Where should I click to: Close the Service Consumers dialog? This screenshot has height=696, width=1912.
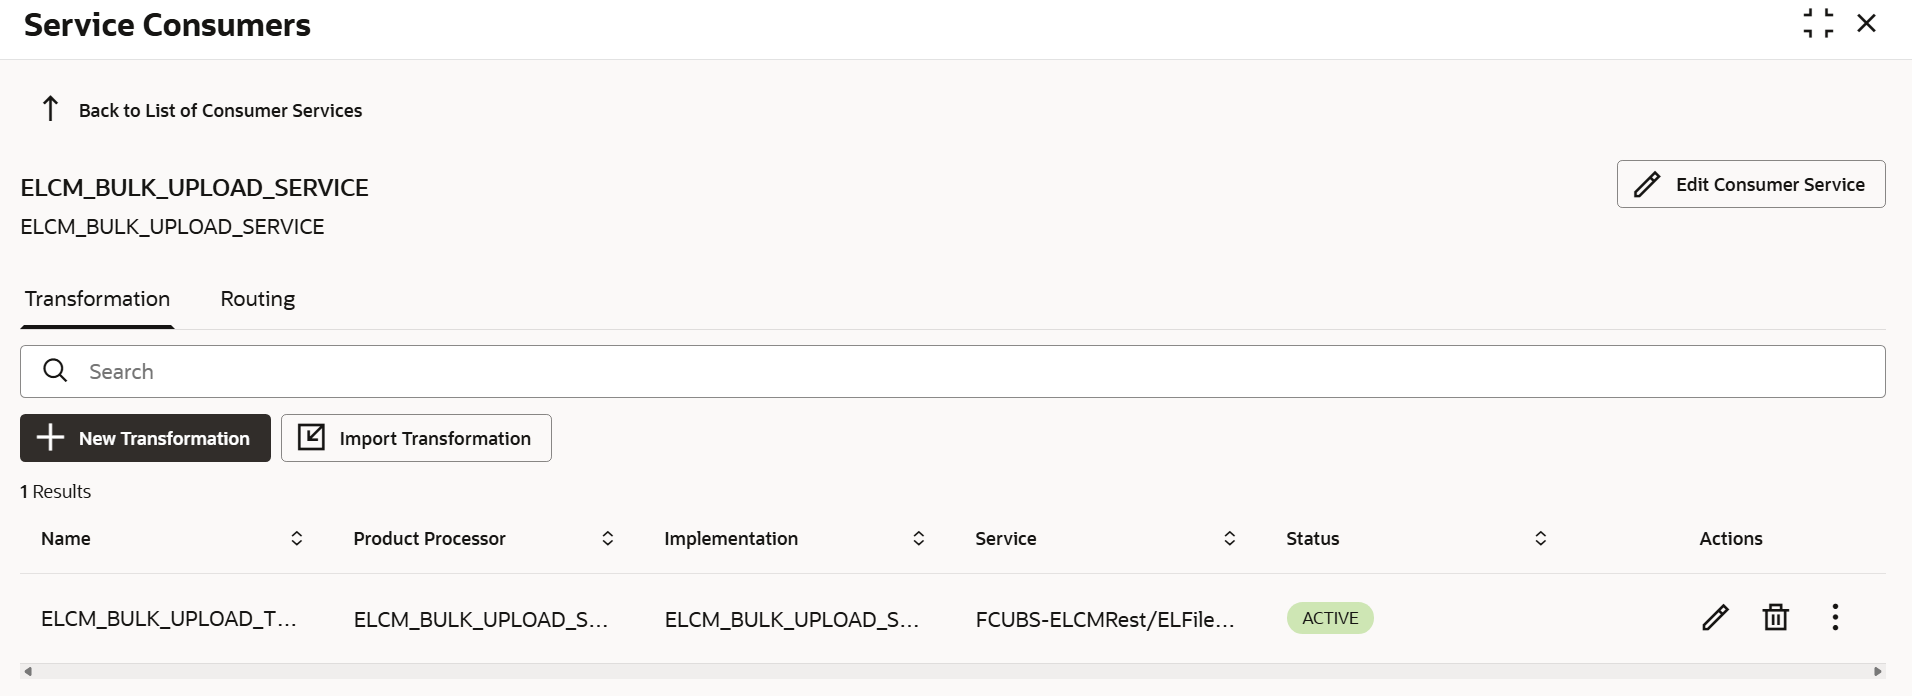[x=1866, y=23]
